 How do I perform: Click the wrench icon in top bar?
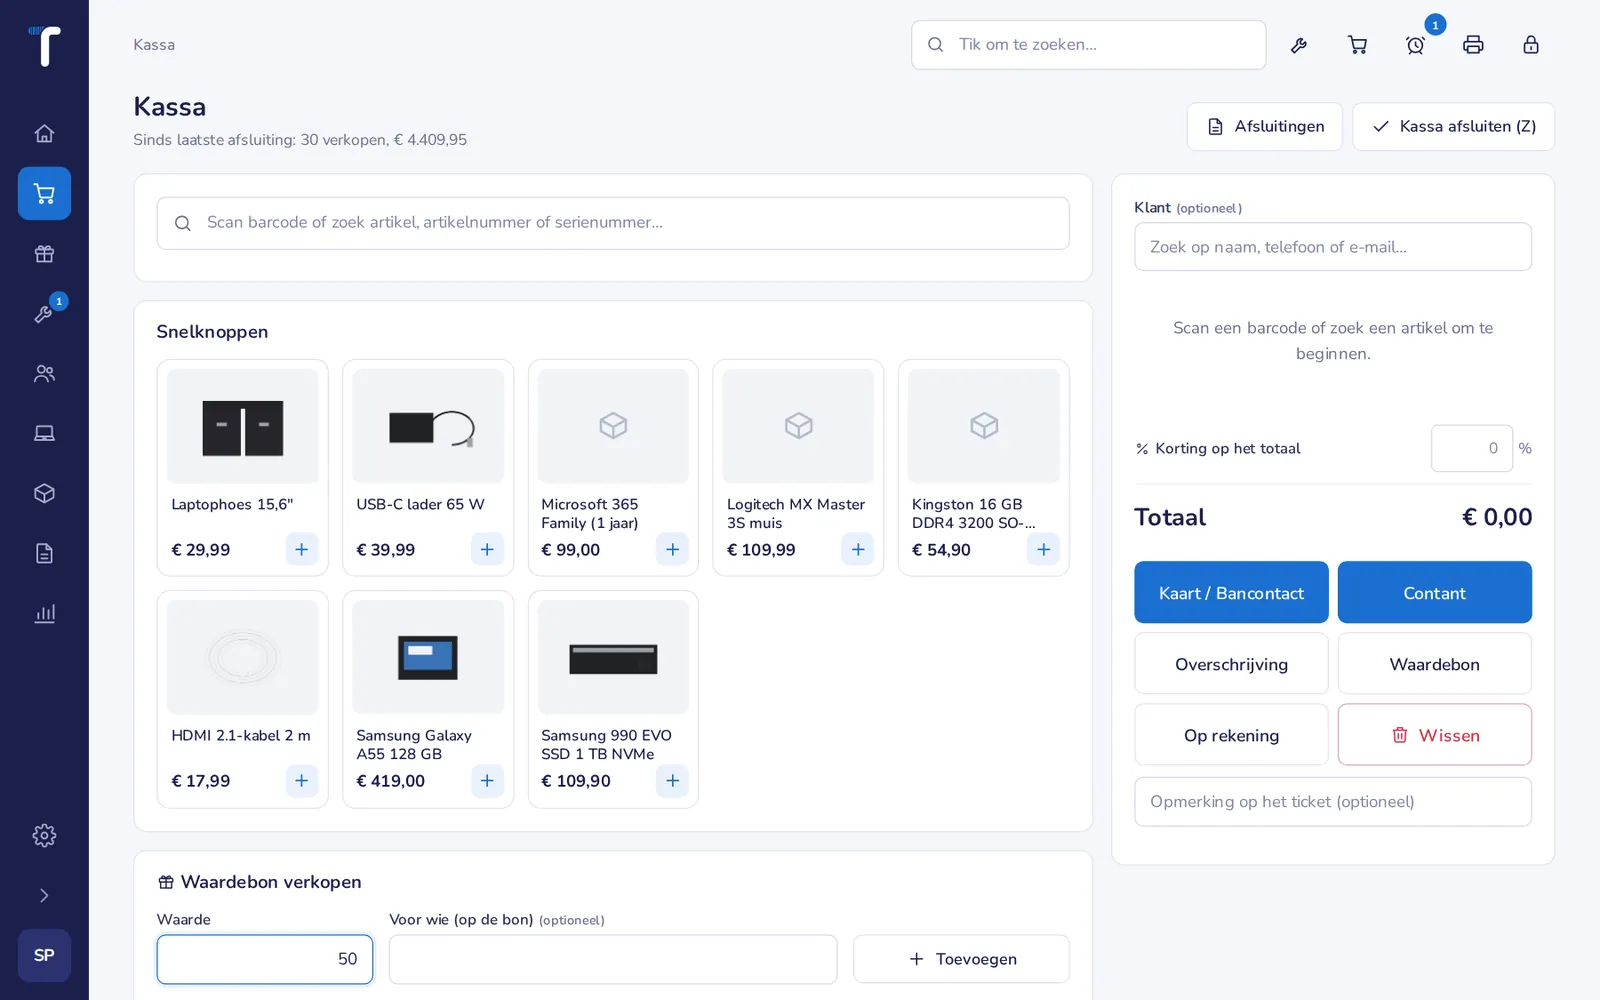coord(1299,45)
